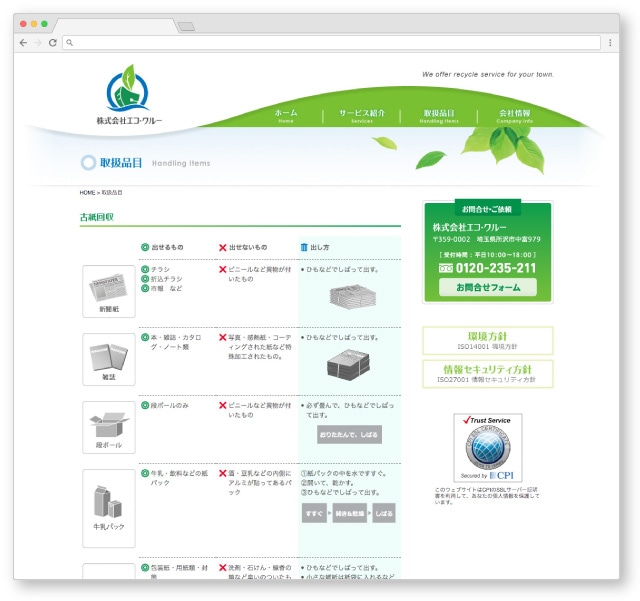Image resolution: width=640 pixels, height=601 pixels.
Task: Click the お問合せ・ご依頼 contact box header
Action: click(487, 209)
